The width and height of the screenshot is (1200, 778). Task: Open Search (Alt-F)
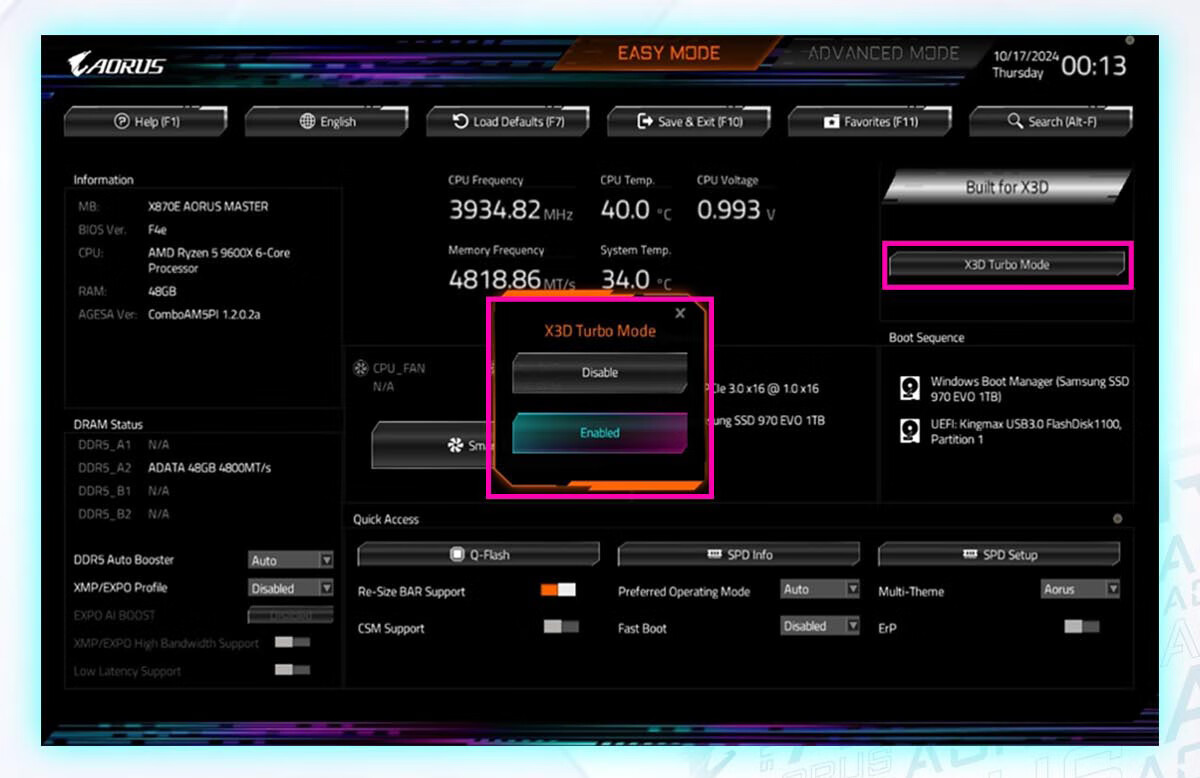tap(1051, 122)
